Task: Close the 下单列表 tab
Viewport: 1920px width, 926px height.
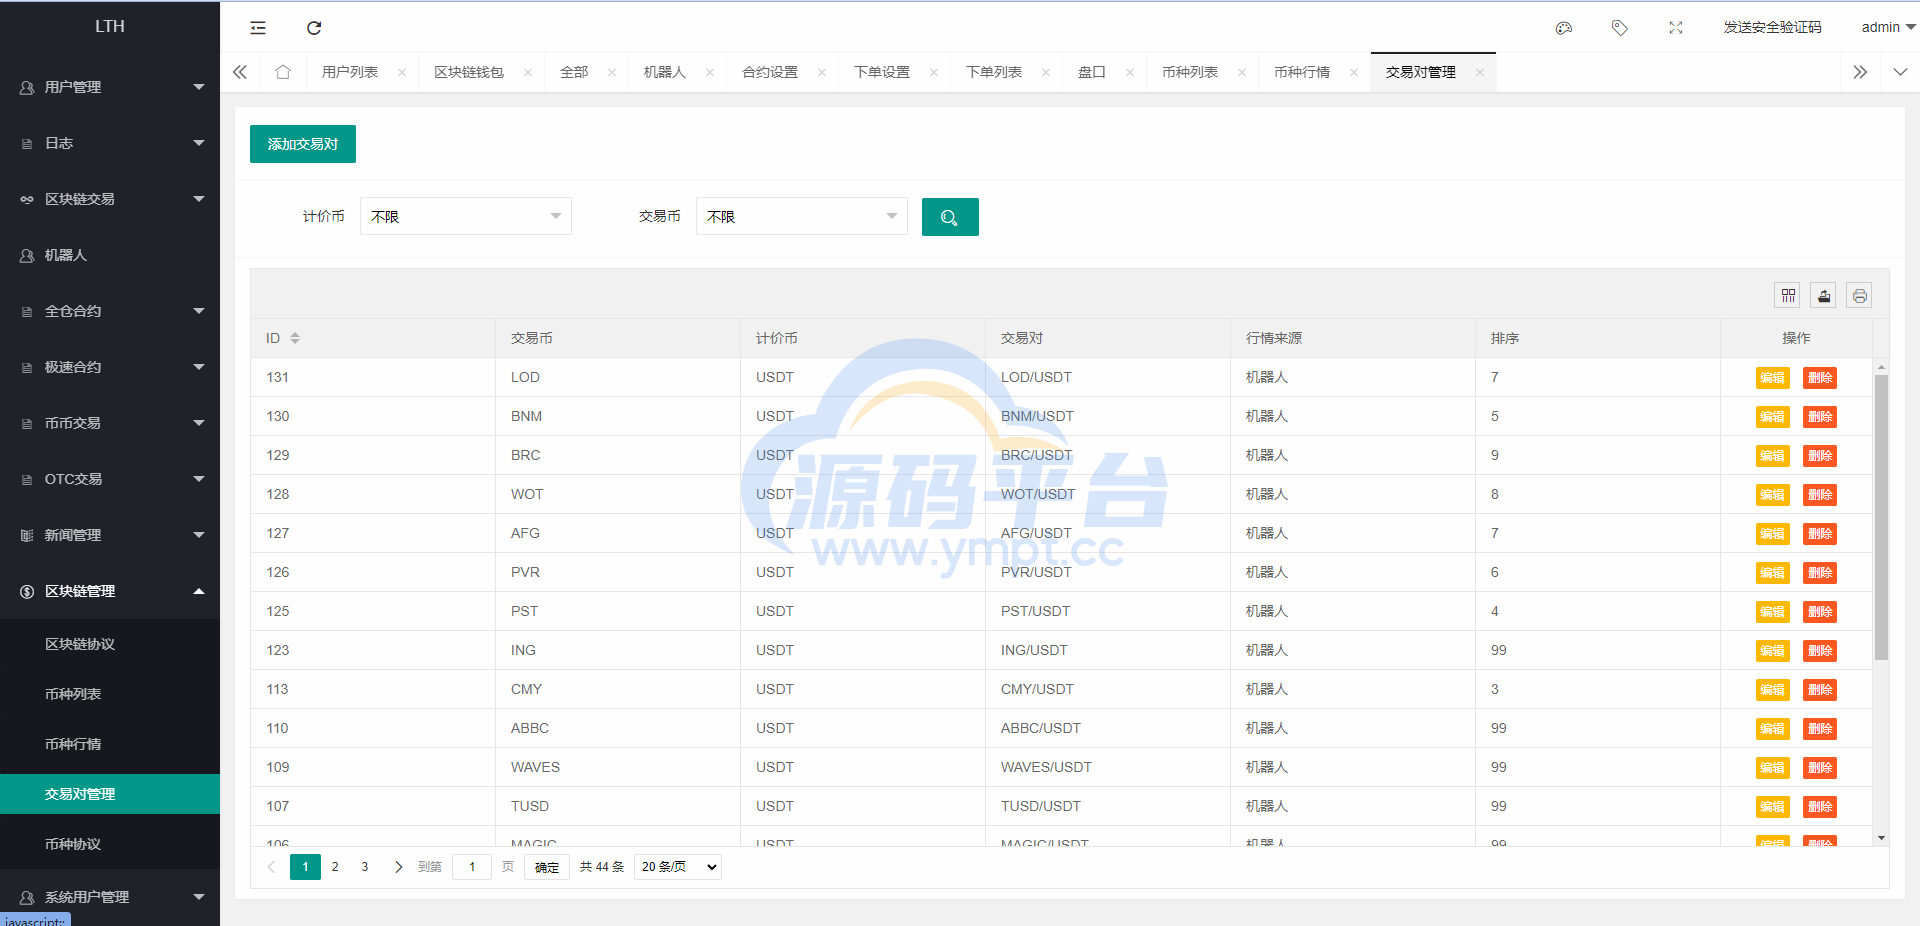Action: click(x=1046, y=72)
